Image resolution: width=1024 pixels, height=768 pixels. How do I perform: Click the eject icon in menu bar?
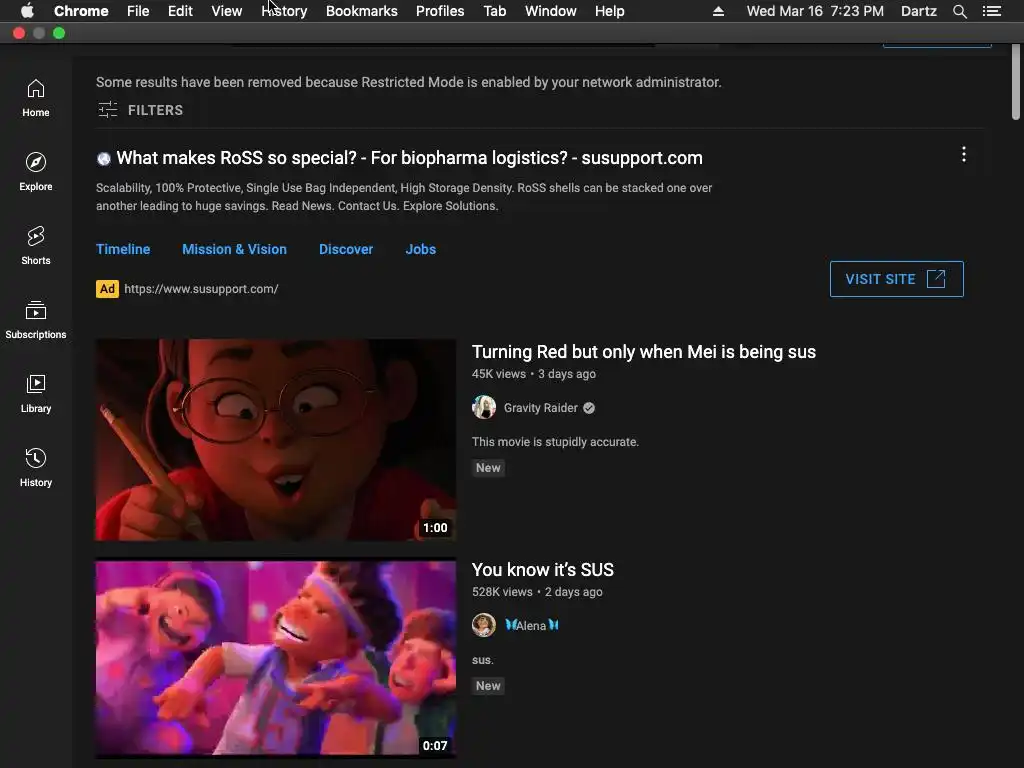click(x=718, y=11)
